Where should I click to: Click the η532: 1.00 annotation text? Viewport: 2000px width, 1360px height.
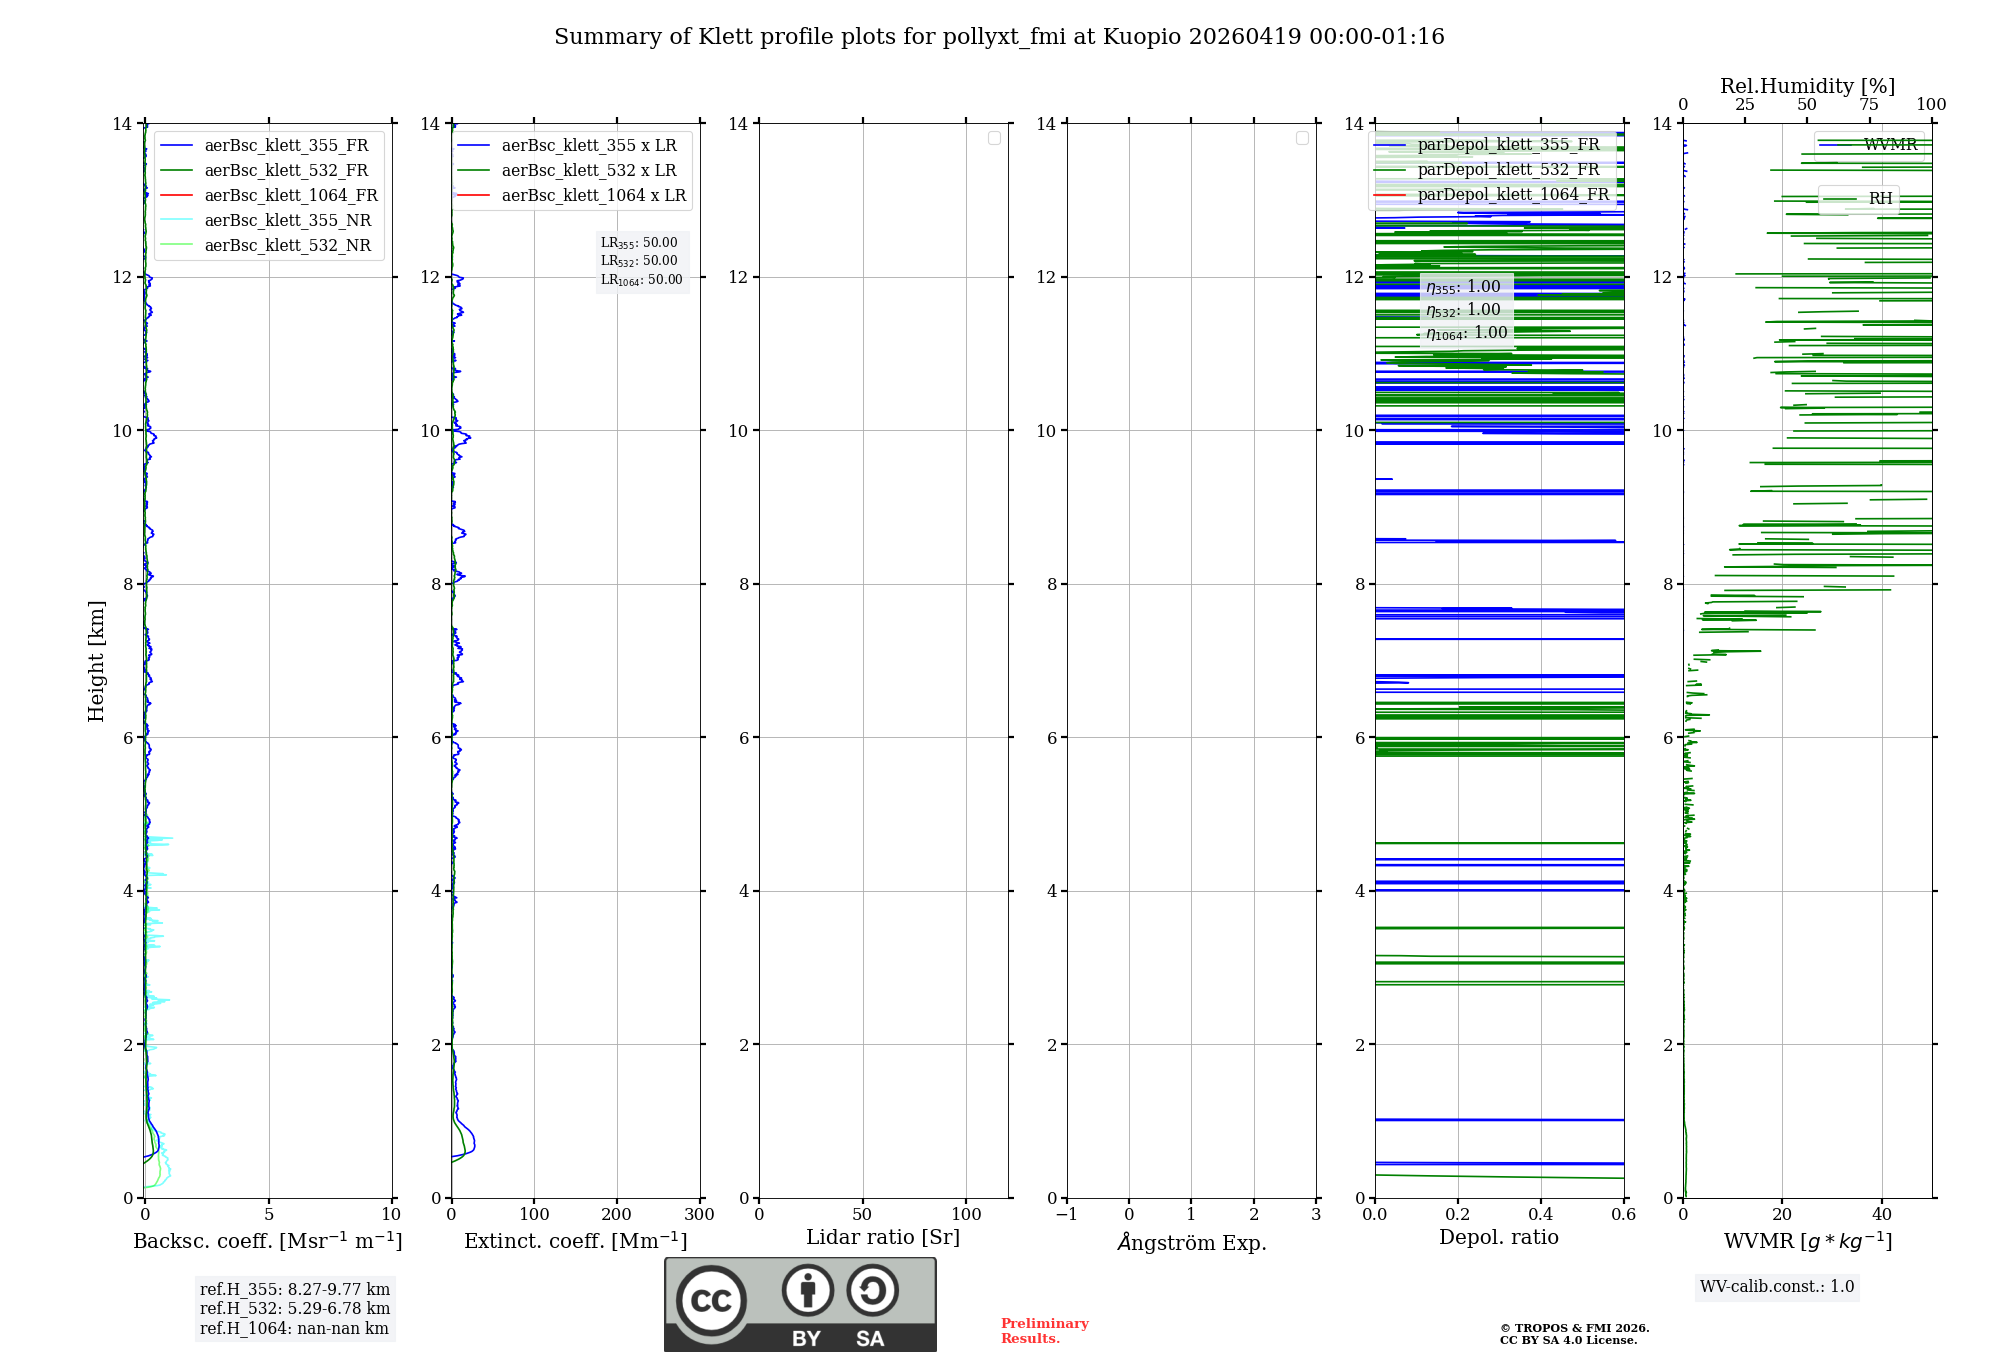1463,310
